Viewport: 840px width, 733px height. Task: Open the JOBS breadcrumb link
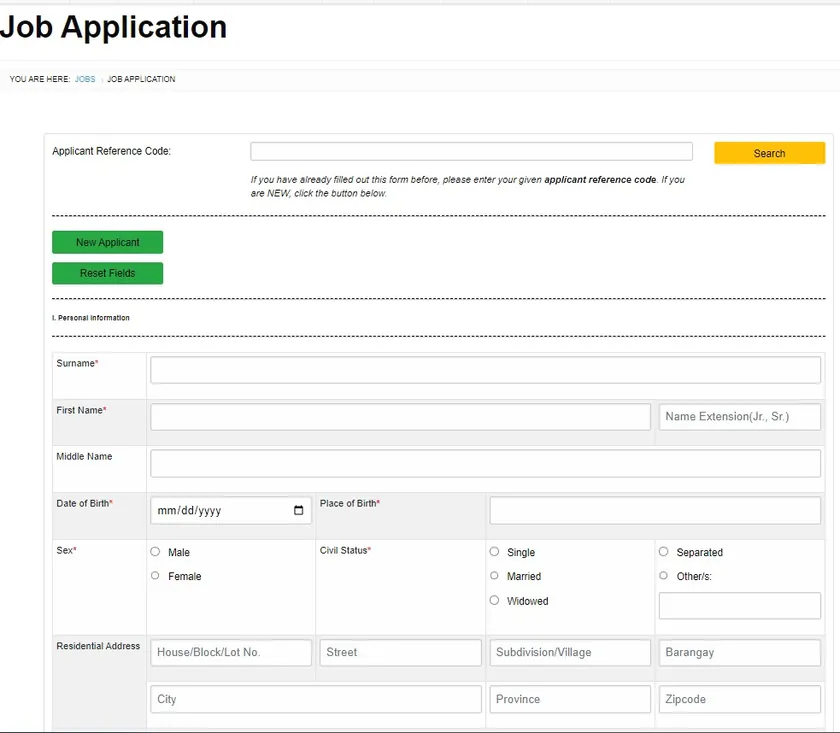pos(85,79)
